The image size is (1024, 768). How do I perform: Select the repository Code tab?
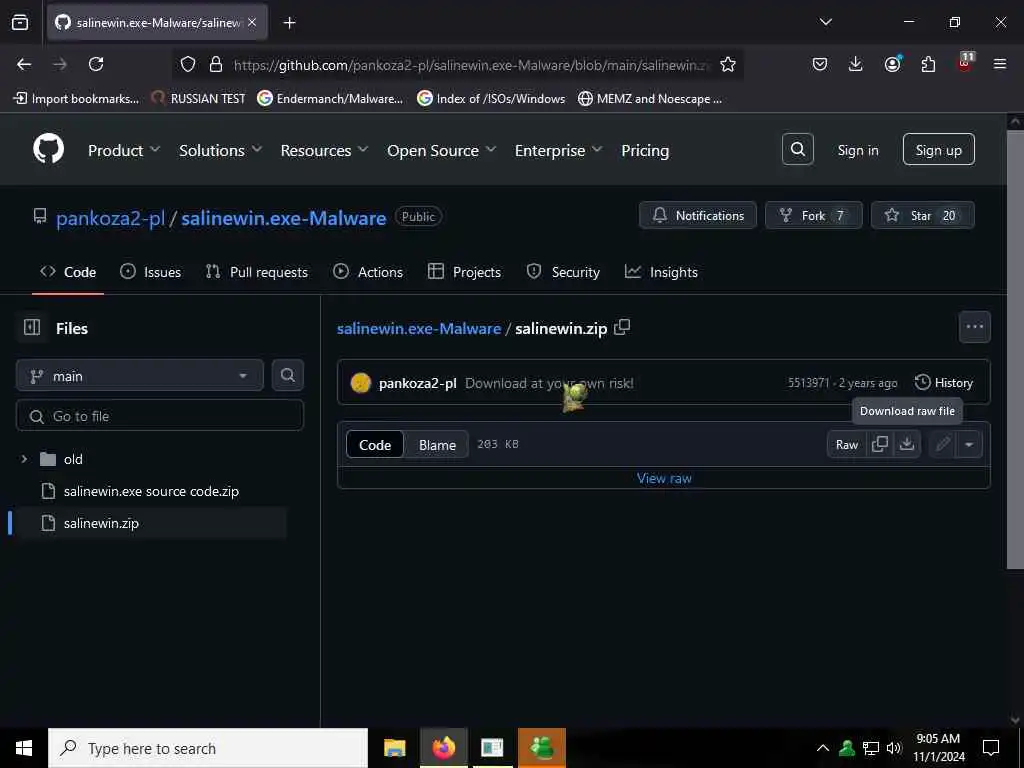[68, 272]
